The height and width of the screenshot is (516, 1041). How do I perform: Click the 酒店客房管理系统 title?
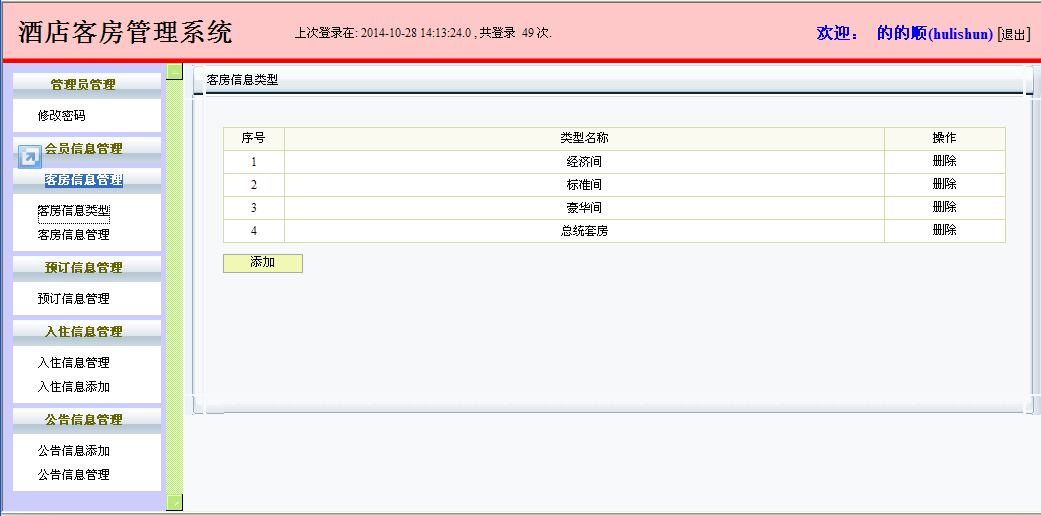tap(125, 32)
